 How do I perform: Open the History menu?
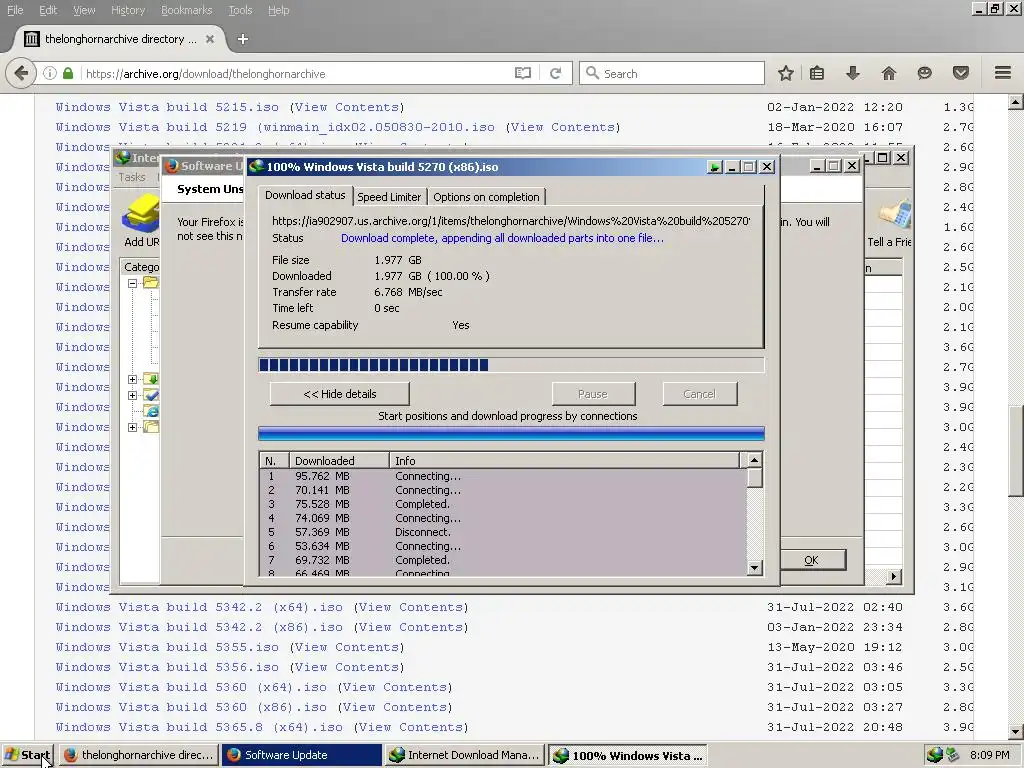click(128, 10)
